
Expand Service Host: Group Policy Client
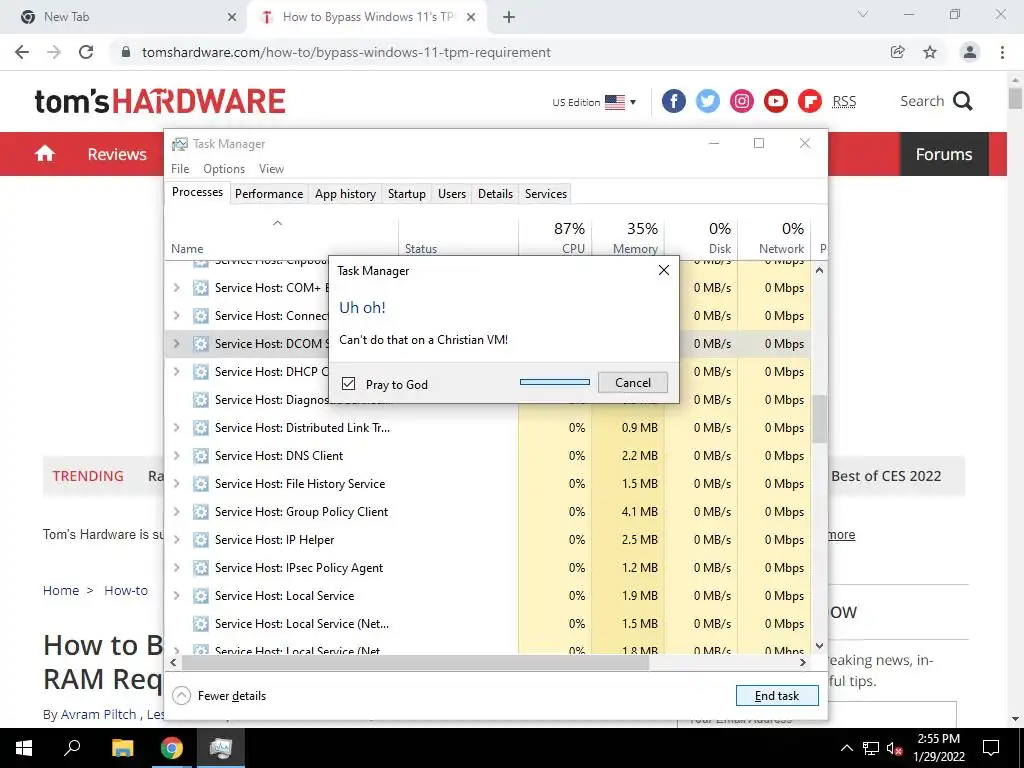176,512
